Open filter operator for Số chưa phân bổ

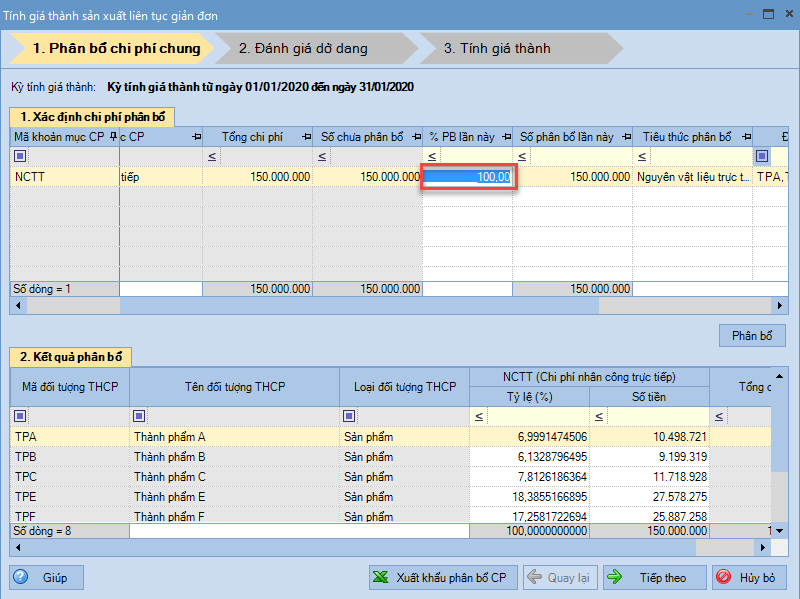point(322,157)
